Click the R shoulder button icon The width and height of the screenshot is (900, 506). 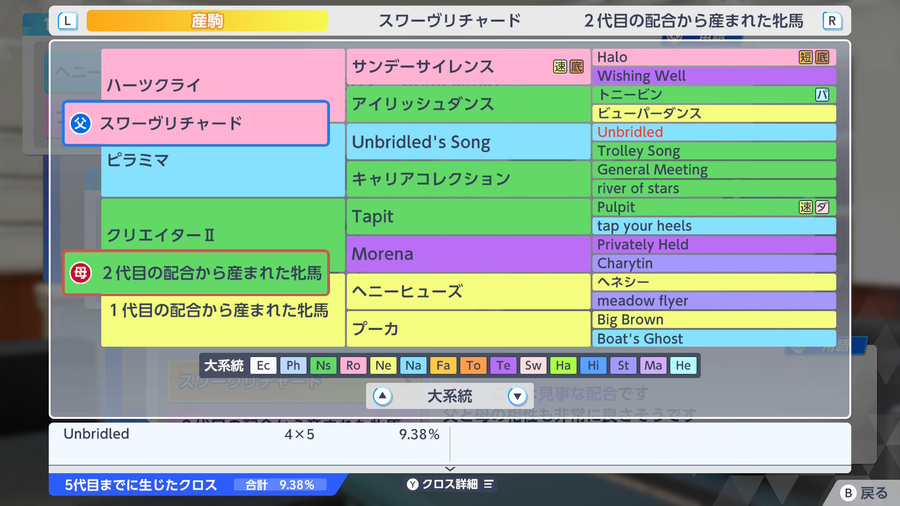[x=832, y=22]
